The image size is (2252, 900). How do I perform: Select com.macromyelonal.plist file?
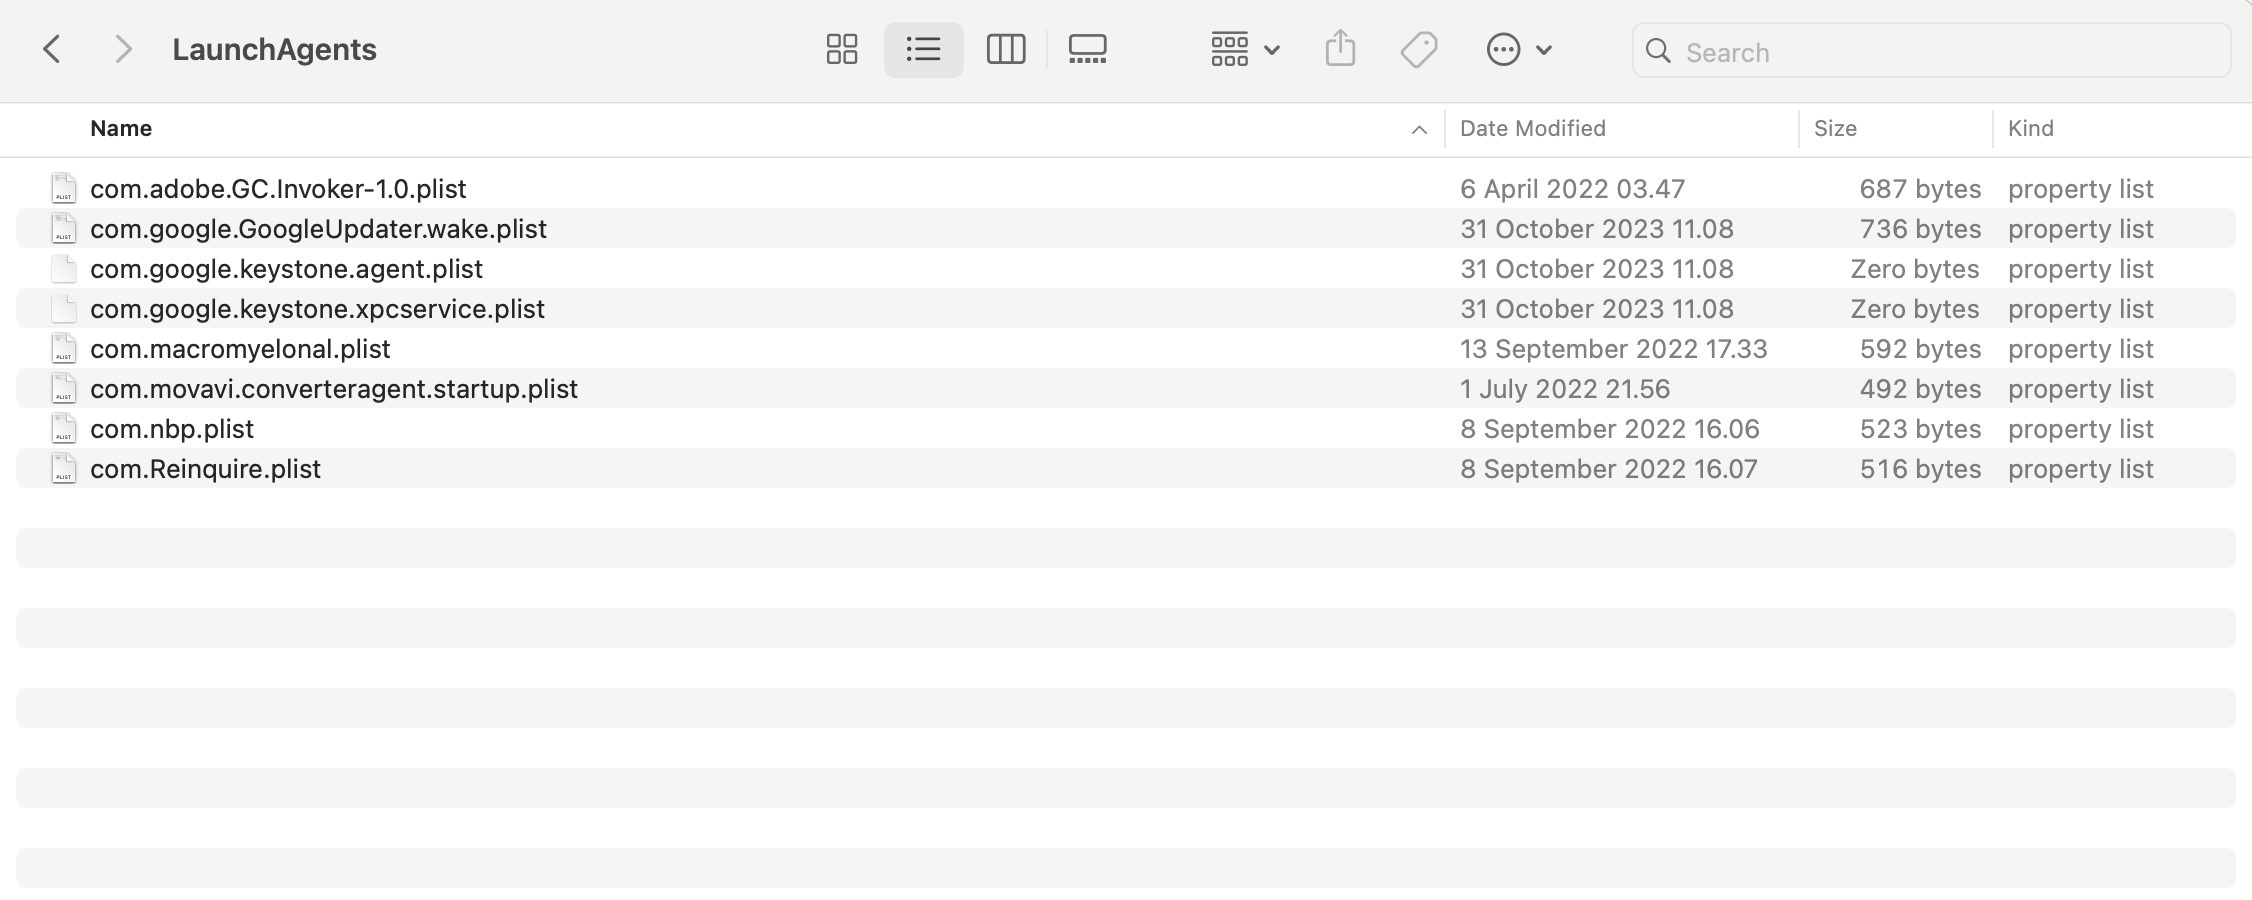[1125, 348]
